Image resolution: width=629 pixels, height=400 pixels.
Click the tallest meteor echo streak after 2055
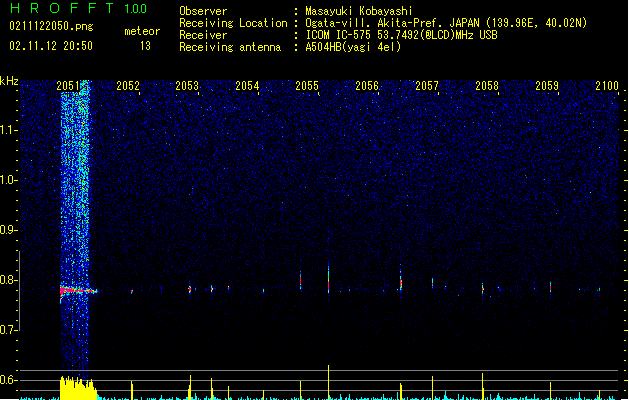329,278
